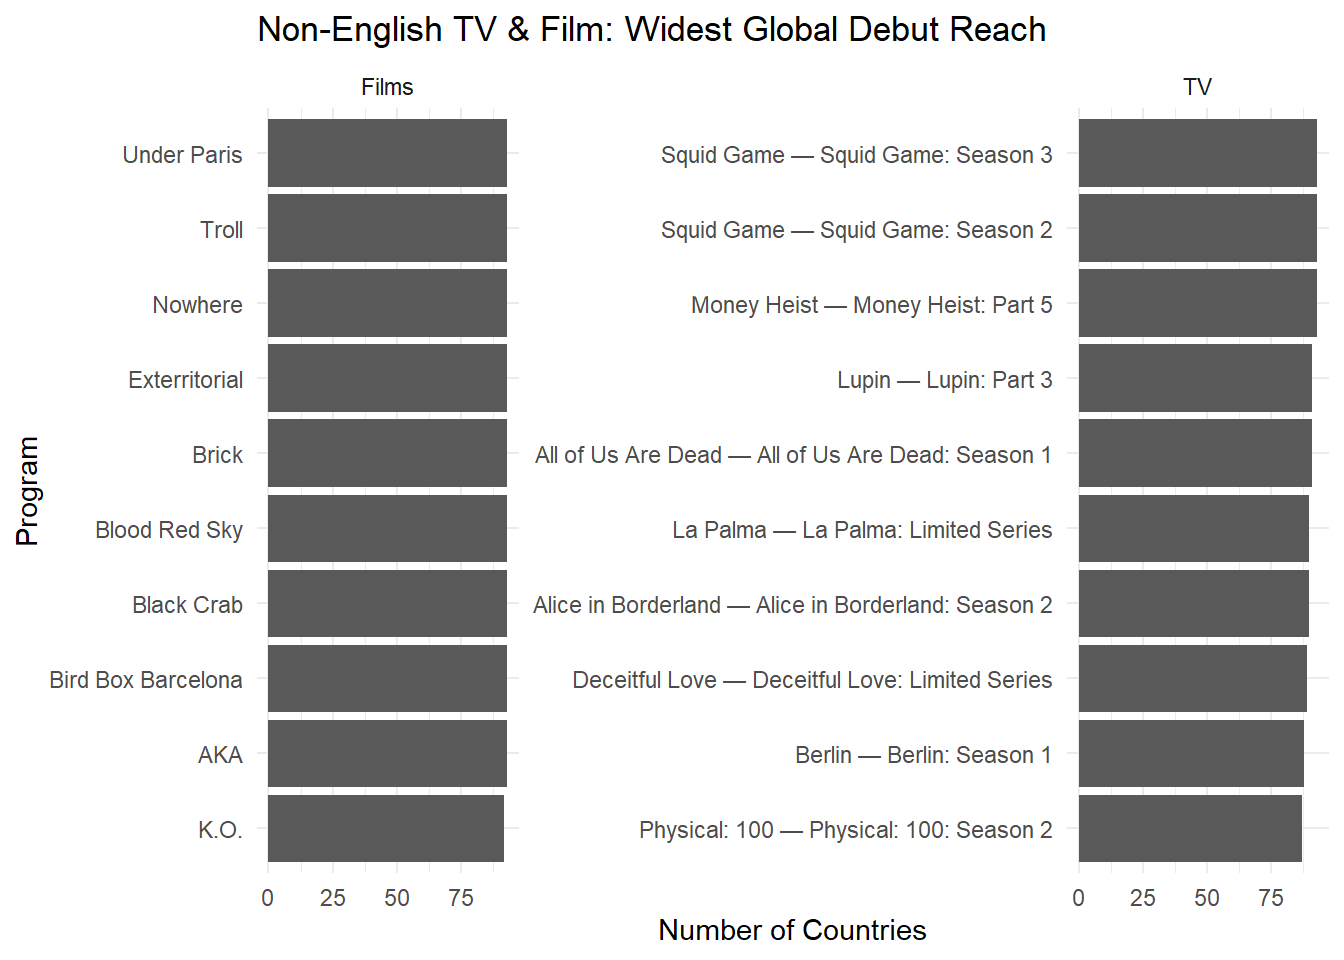Click the Squid Game: Season 3 bar
This screenshot has height=960, width=1344.
click(1197, 153)
